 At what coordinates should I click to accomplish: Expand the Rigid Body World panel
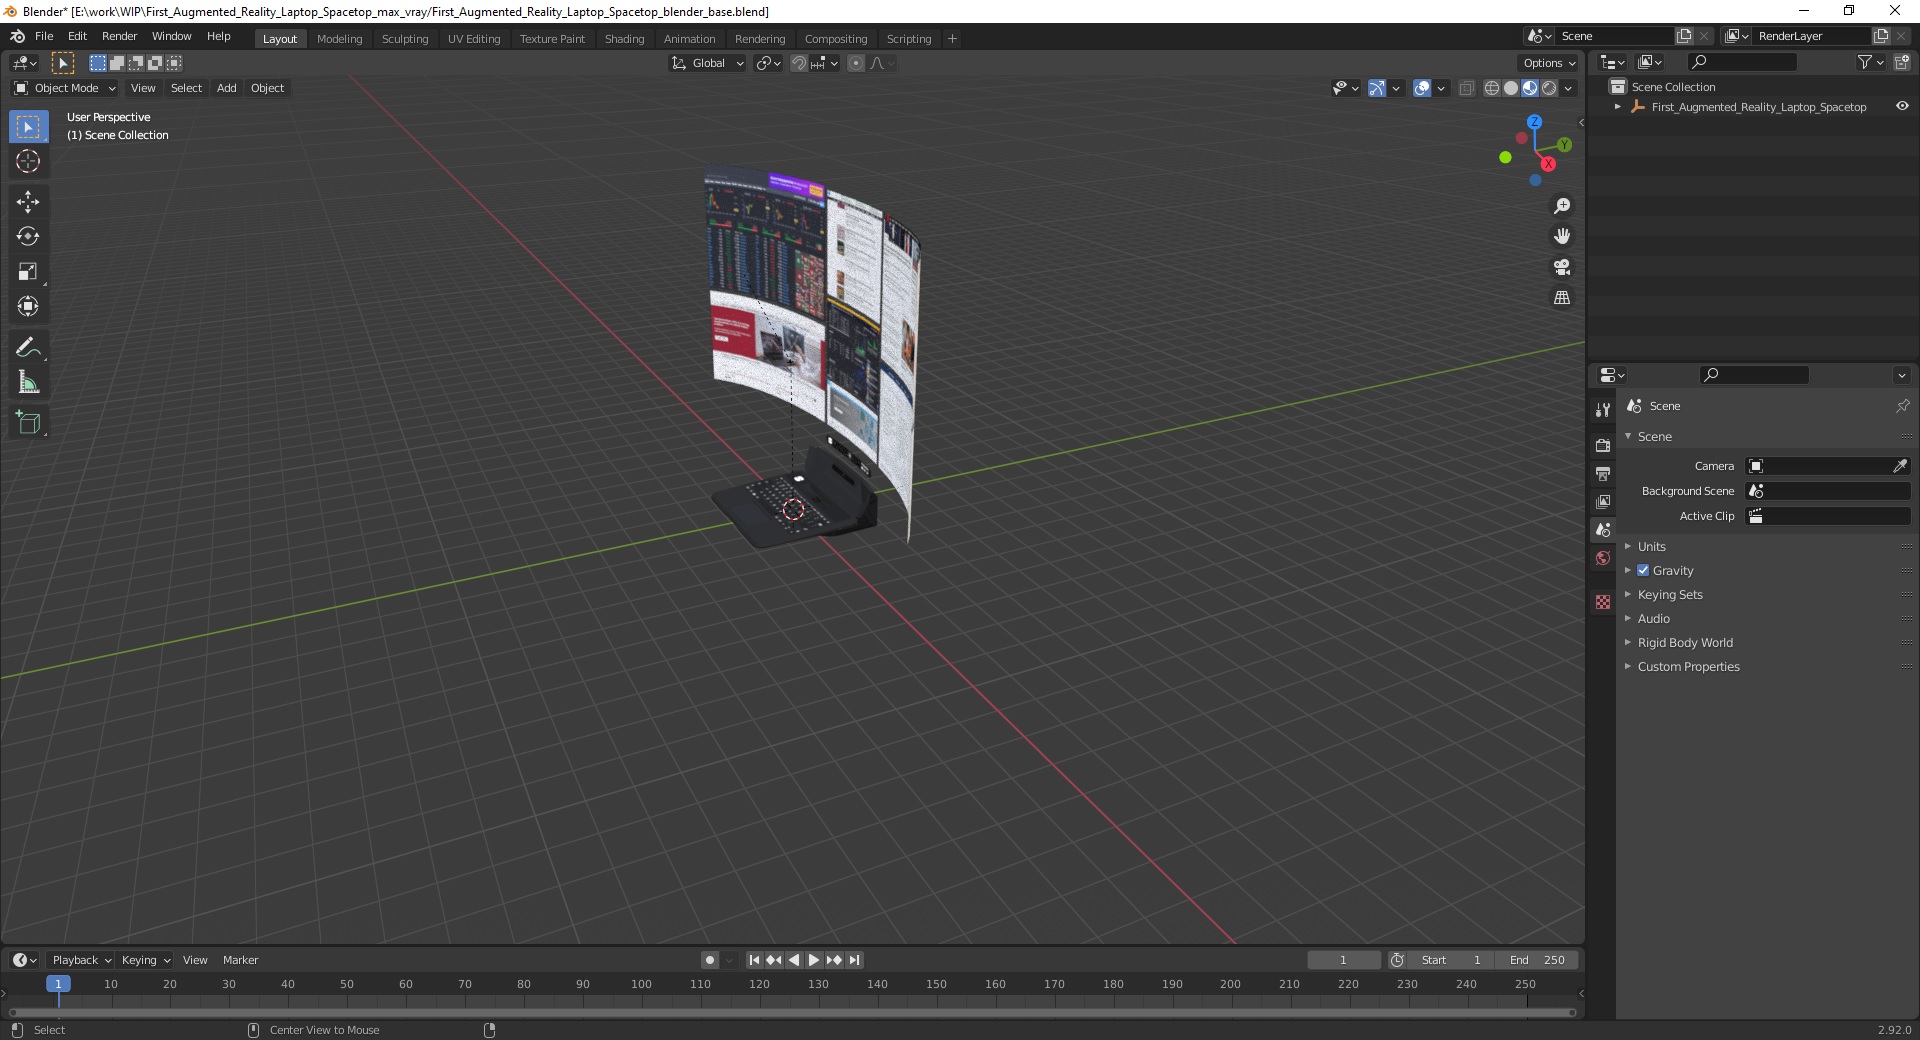(x=1685, y=642)
